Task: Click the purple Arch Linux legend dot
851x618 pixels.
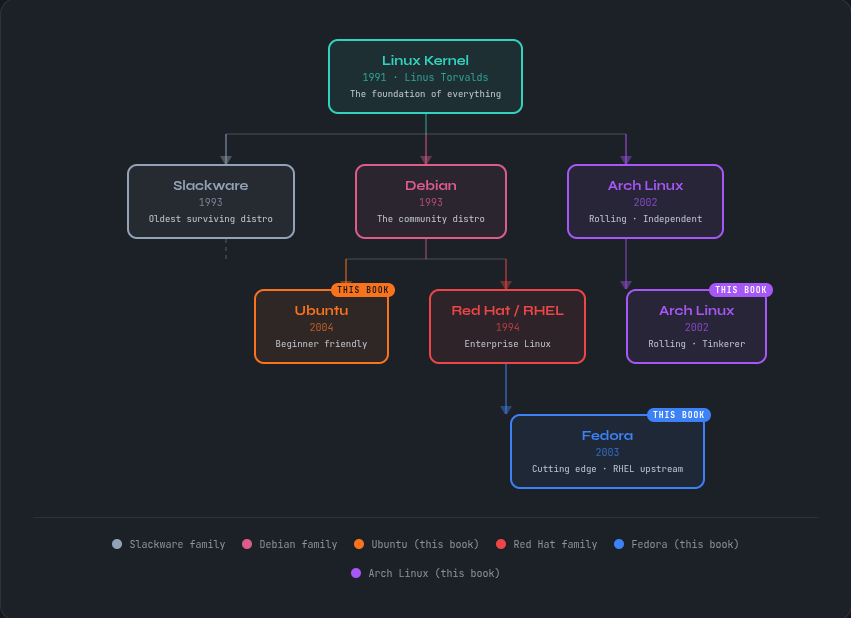Action: pos(356,573)
